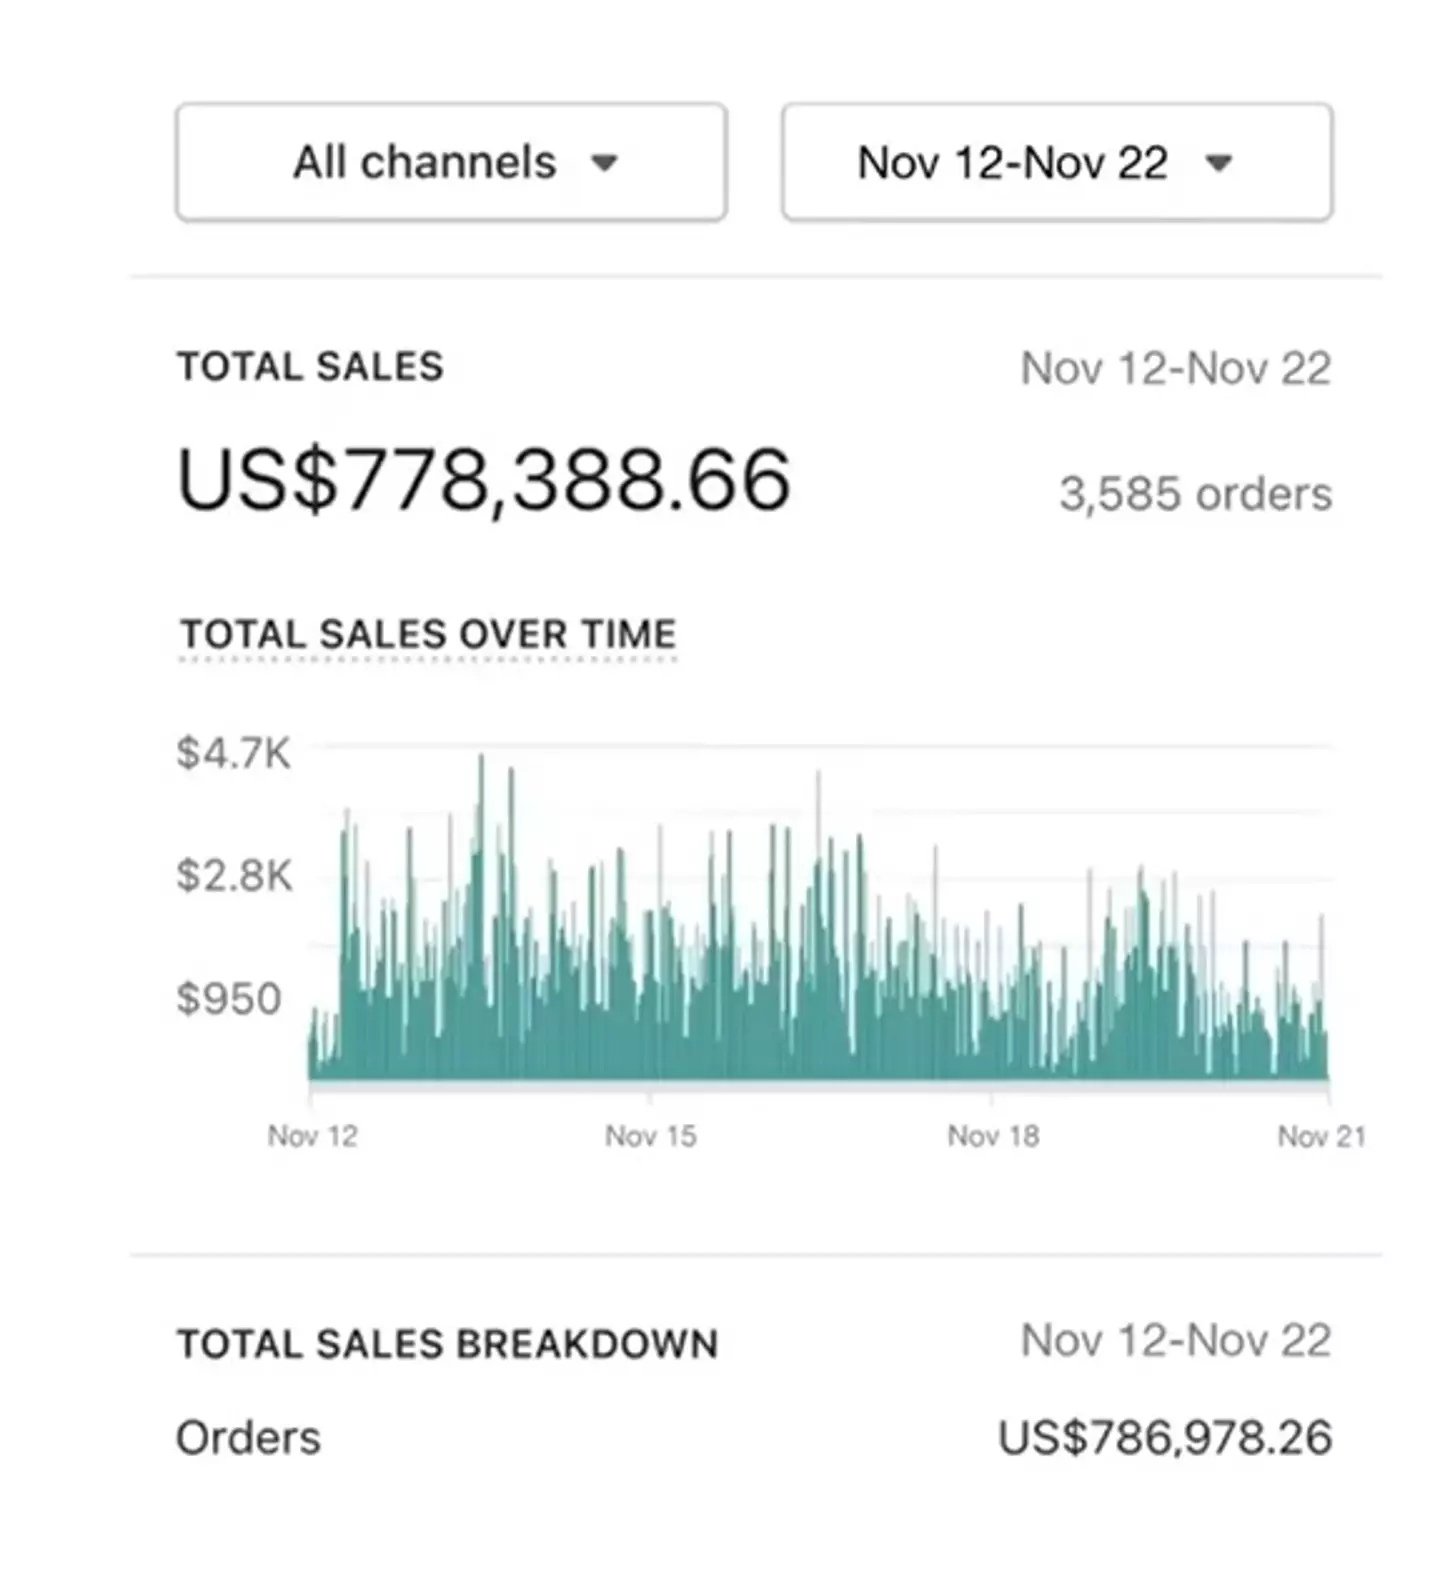This screenshot has height=1583, width=1440.
Task: Click the date label beside TOTAL SALES heading
Action: [1175, 369]
